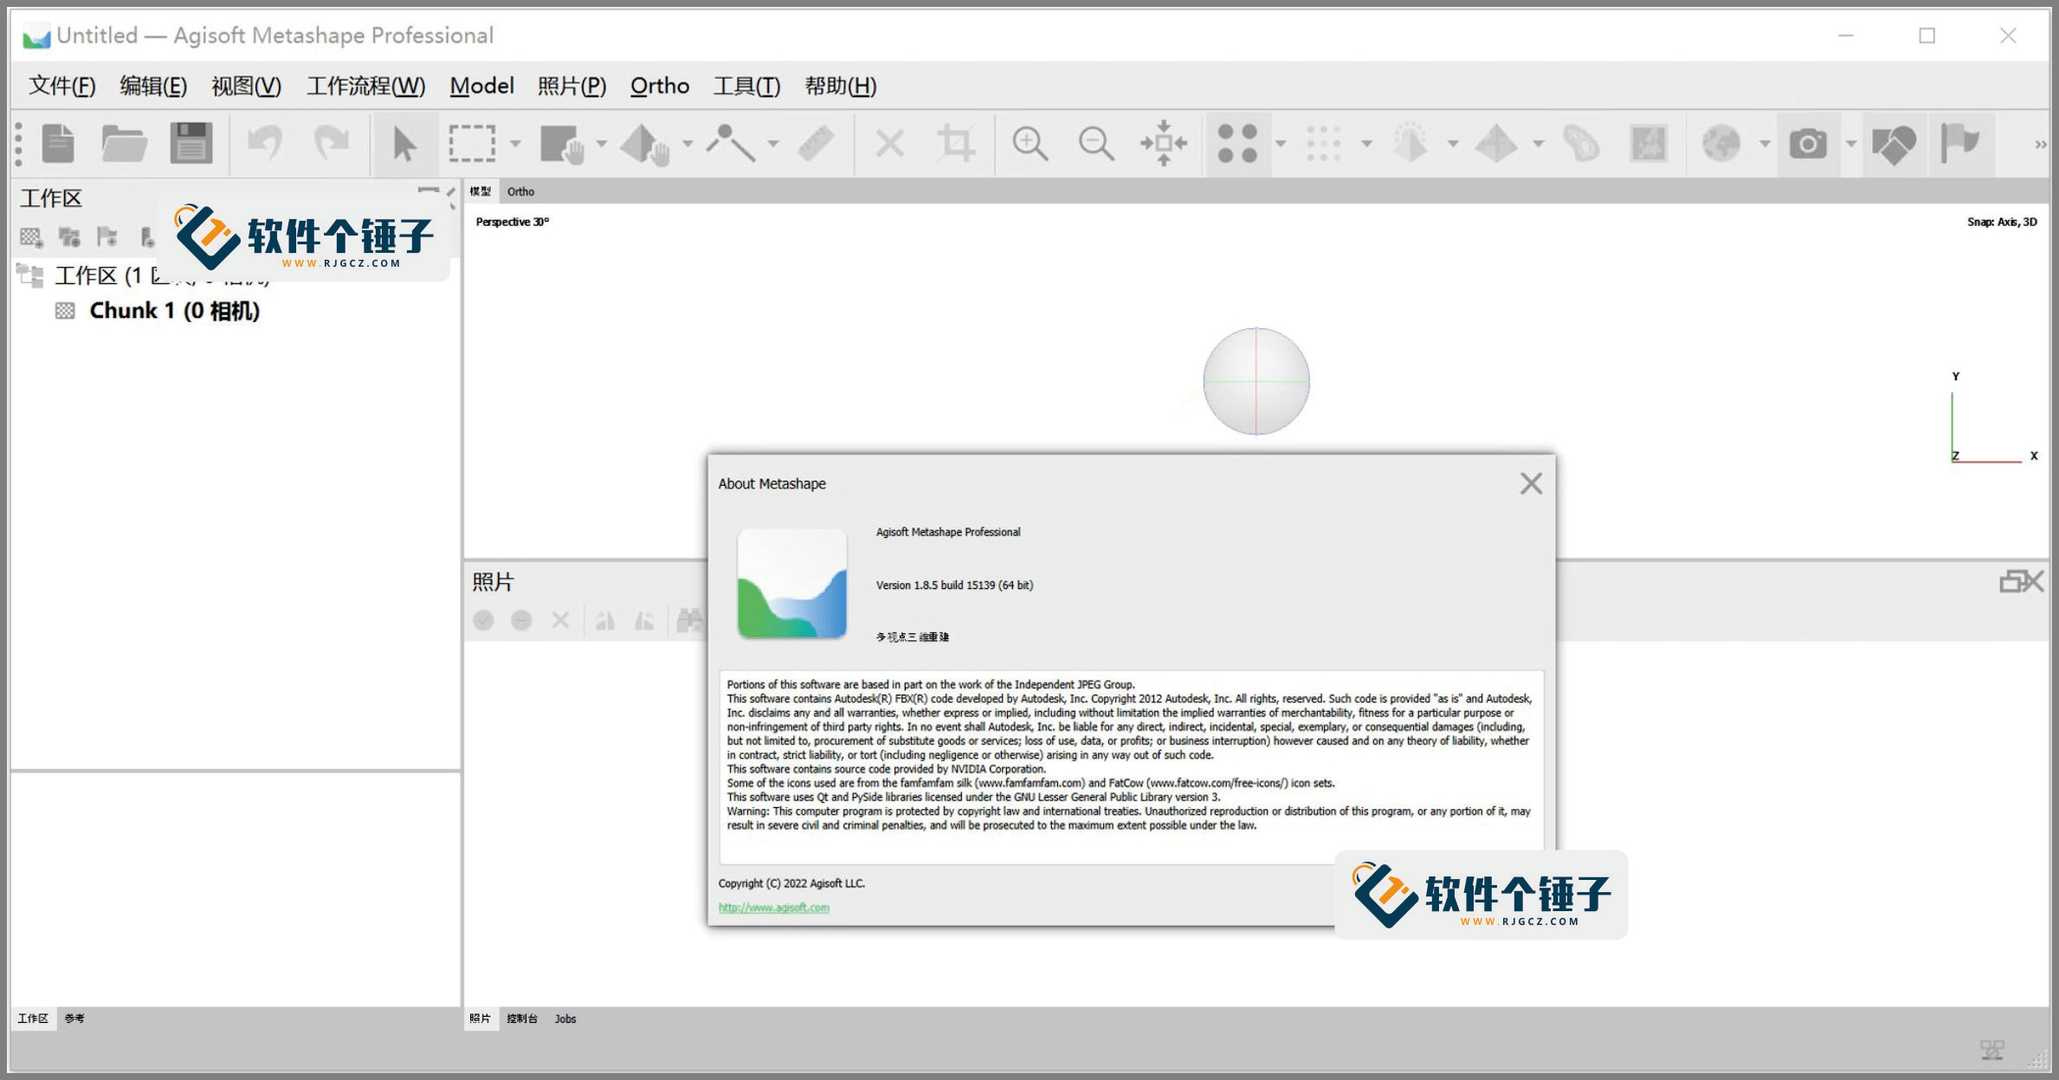Open the 编辑(E) menu
2059x1080 pixels.
coord(153,86)
